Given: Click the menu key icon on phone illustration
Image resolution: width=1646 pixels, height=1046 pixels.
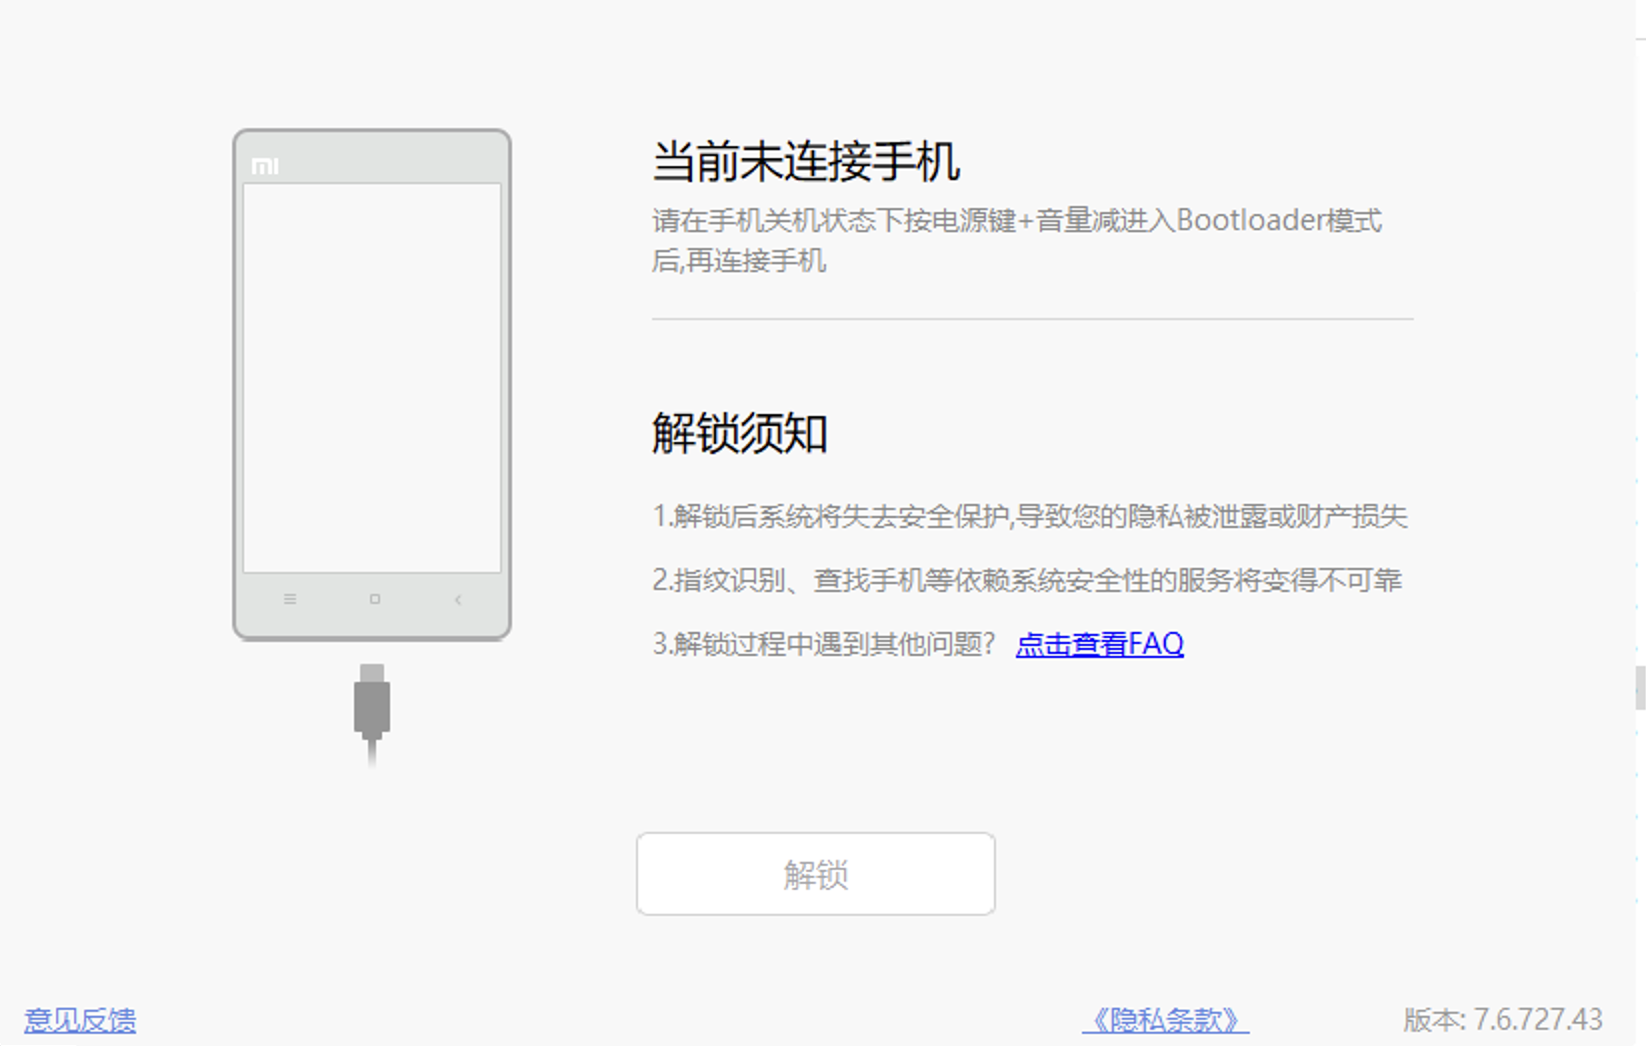Looking at the screenshot, I should (x=290, y=599).
